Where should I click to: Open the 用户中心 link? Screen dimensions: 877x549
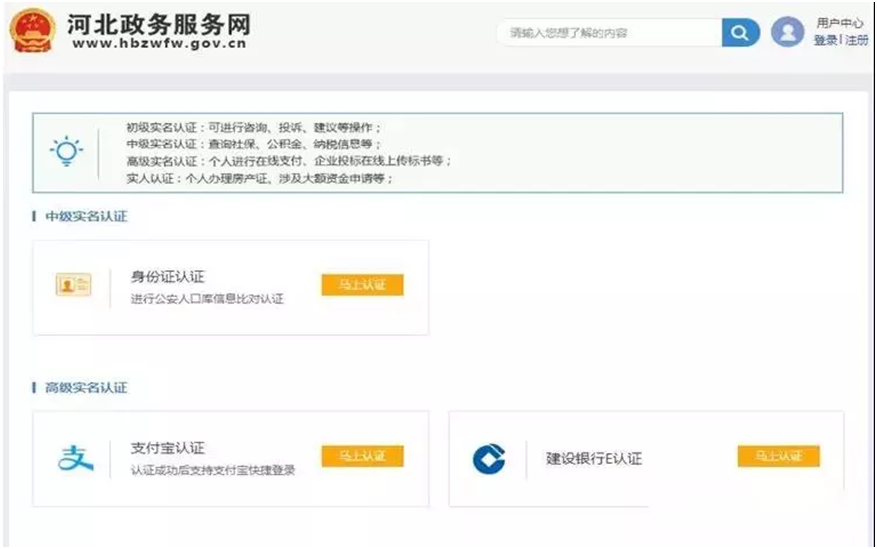click(x=840, y=23)
